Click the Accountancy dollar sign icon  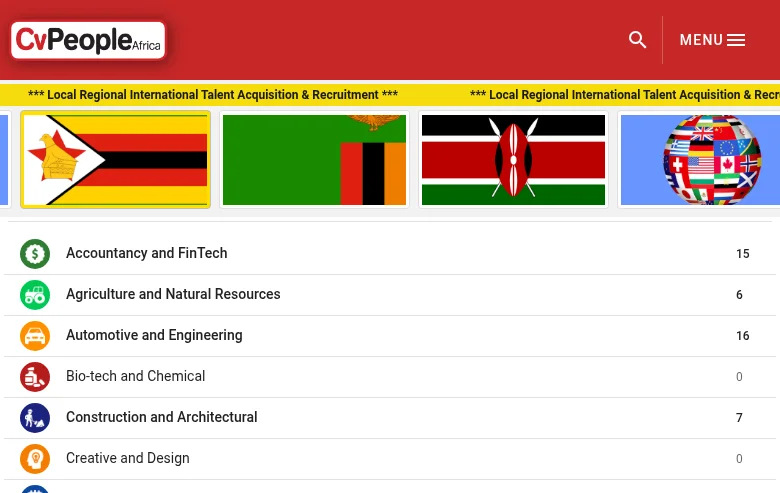coord(35,254)
